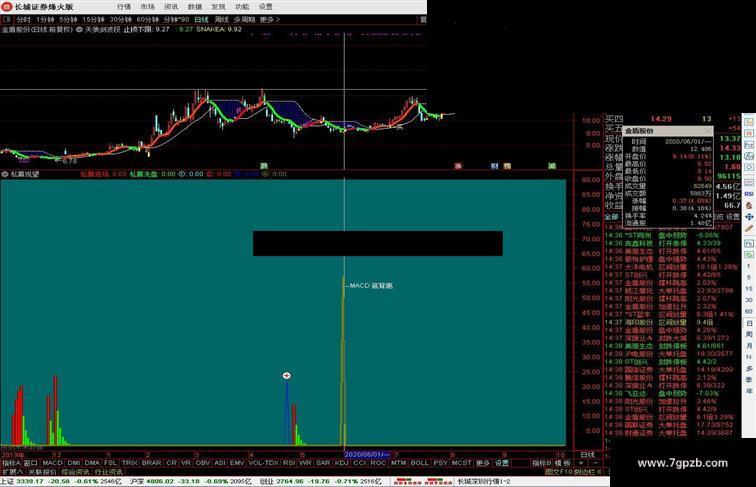Screen dimensions: 756x487
Task: Select the 30分钟 period
Action: (120, 20)
